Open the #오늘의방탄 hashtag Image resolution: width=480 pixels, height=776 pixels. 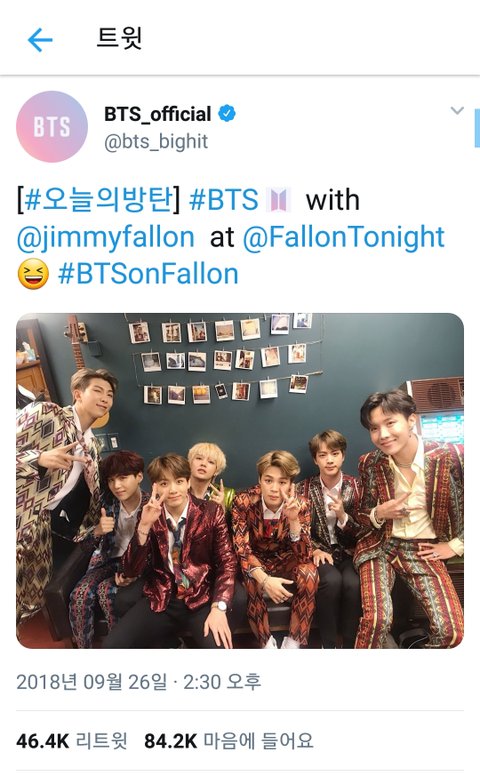[x=98, y=199]
